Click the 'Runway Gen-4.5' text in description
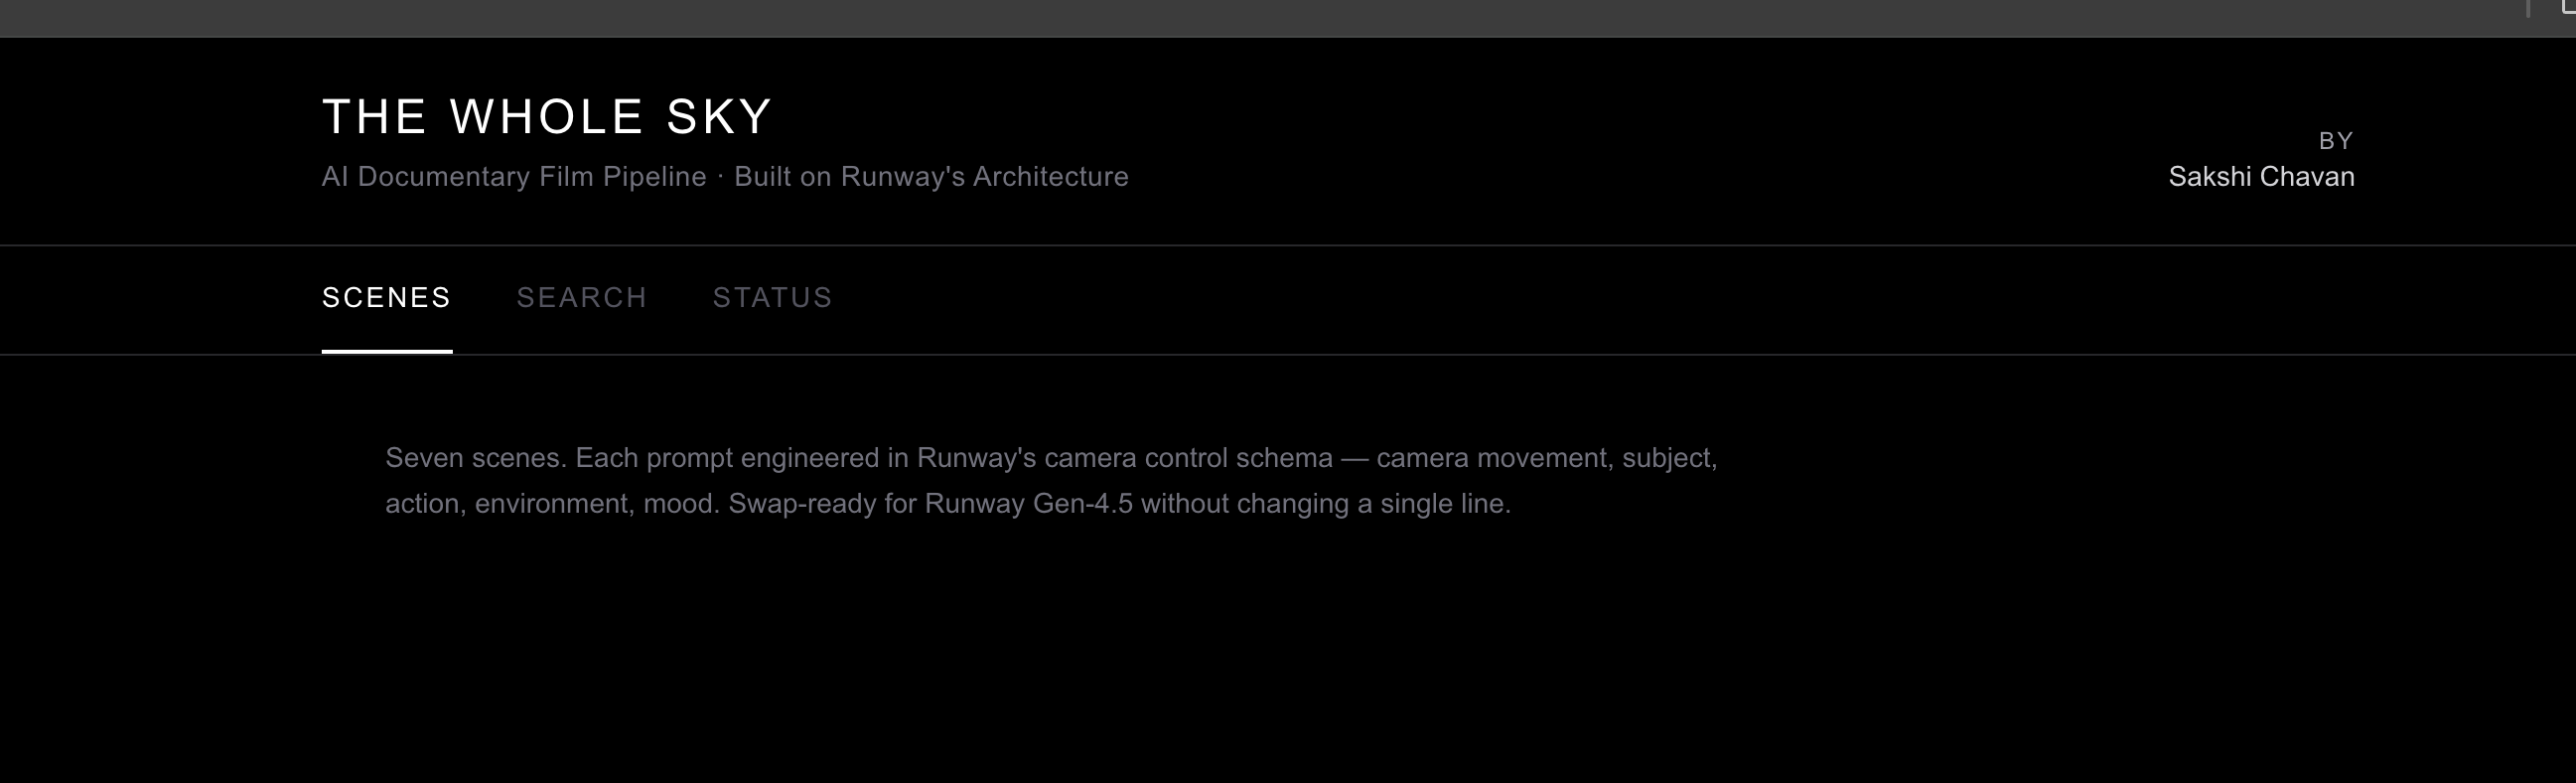The image size is (2576, 783). click(x=1028, y=504)
